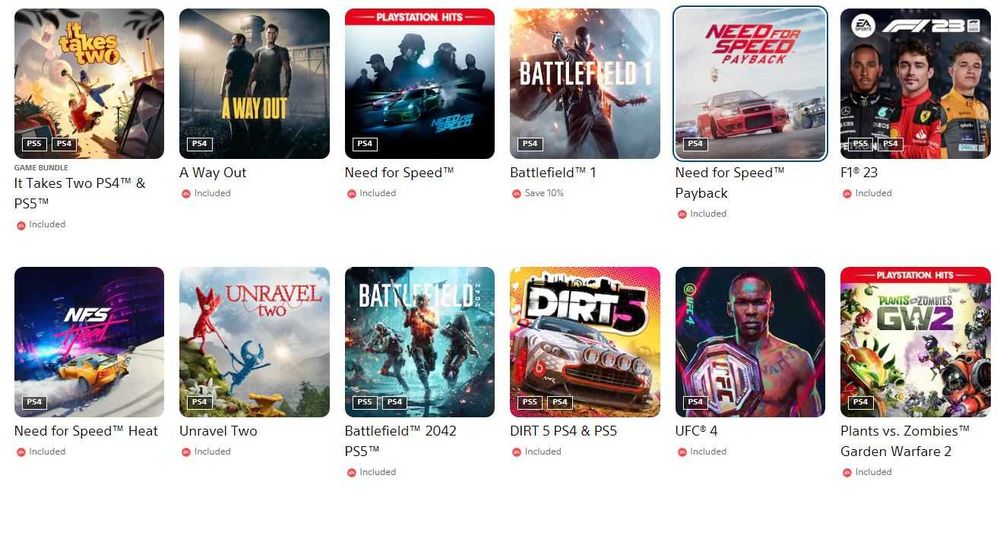Select the F1 23 game cover
The height and width of the screenshot is (555, 1000).
tap(915, 84)
